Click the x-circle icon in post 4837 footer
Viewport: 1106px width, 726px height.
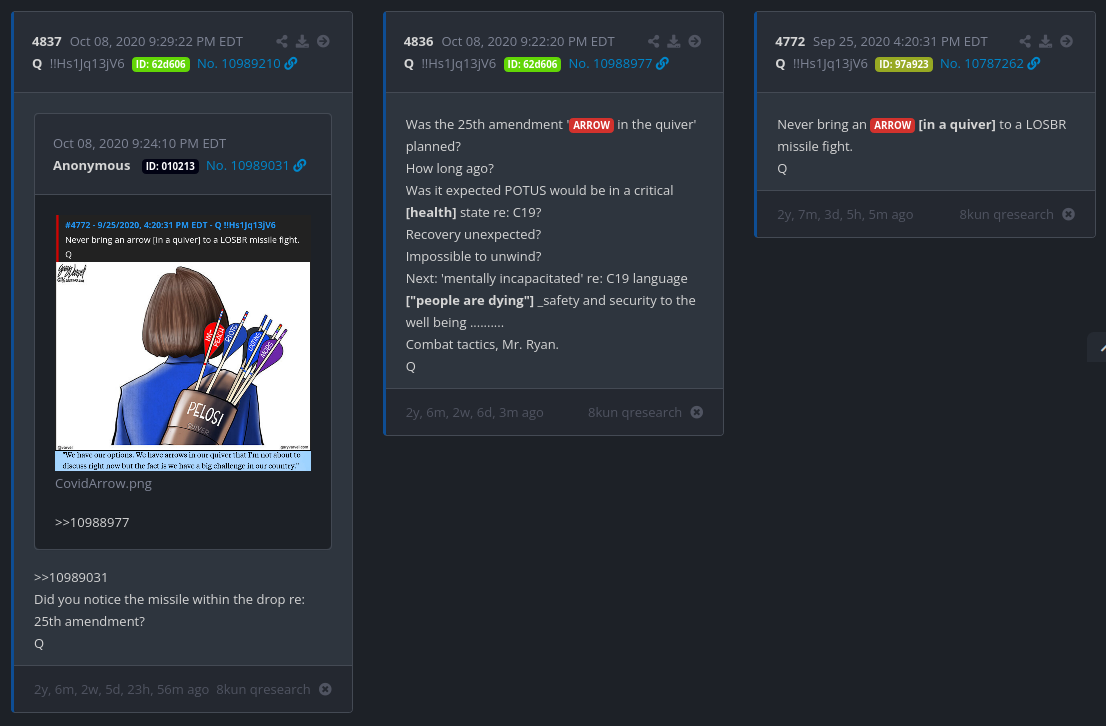coord(325,689)
